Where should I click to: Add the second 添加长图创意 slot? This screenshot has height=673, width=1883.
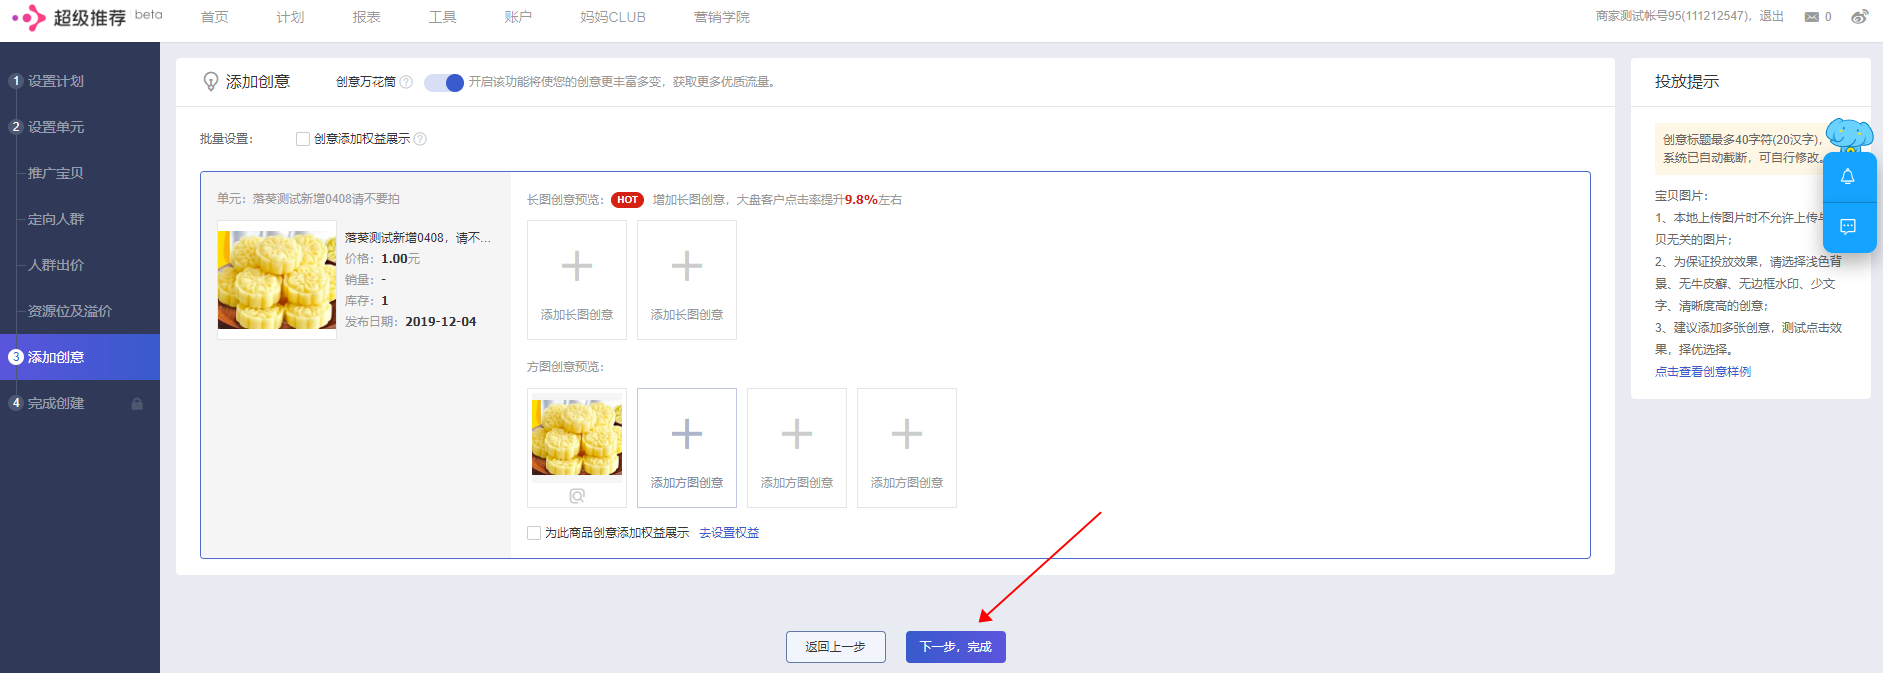[687, 280]
